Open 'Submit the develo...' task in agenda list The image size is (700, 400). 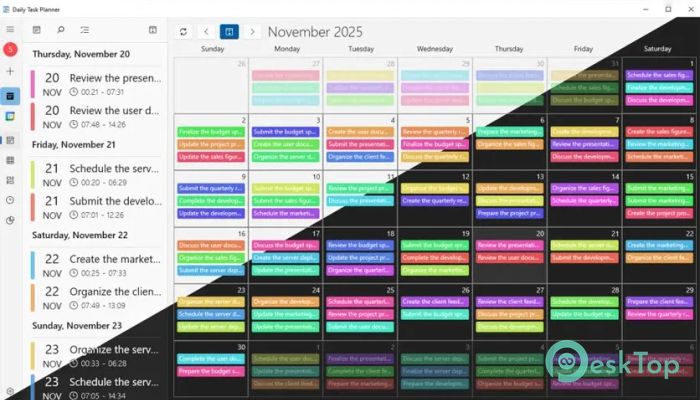tap(96, 207)
